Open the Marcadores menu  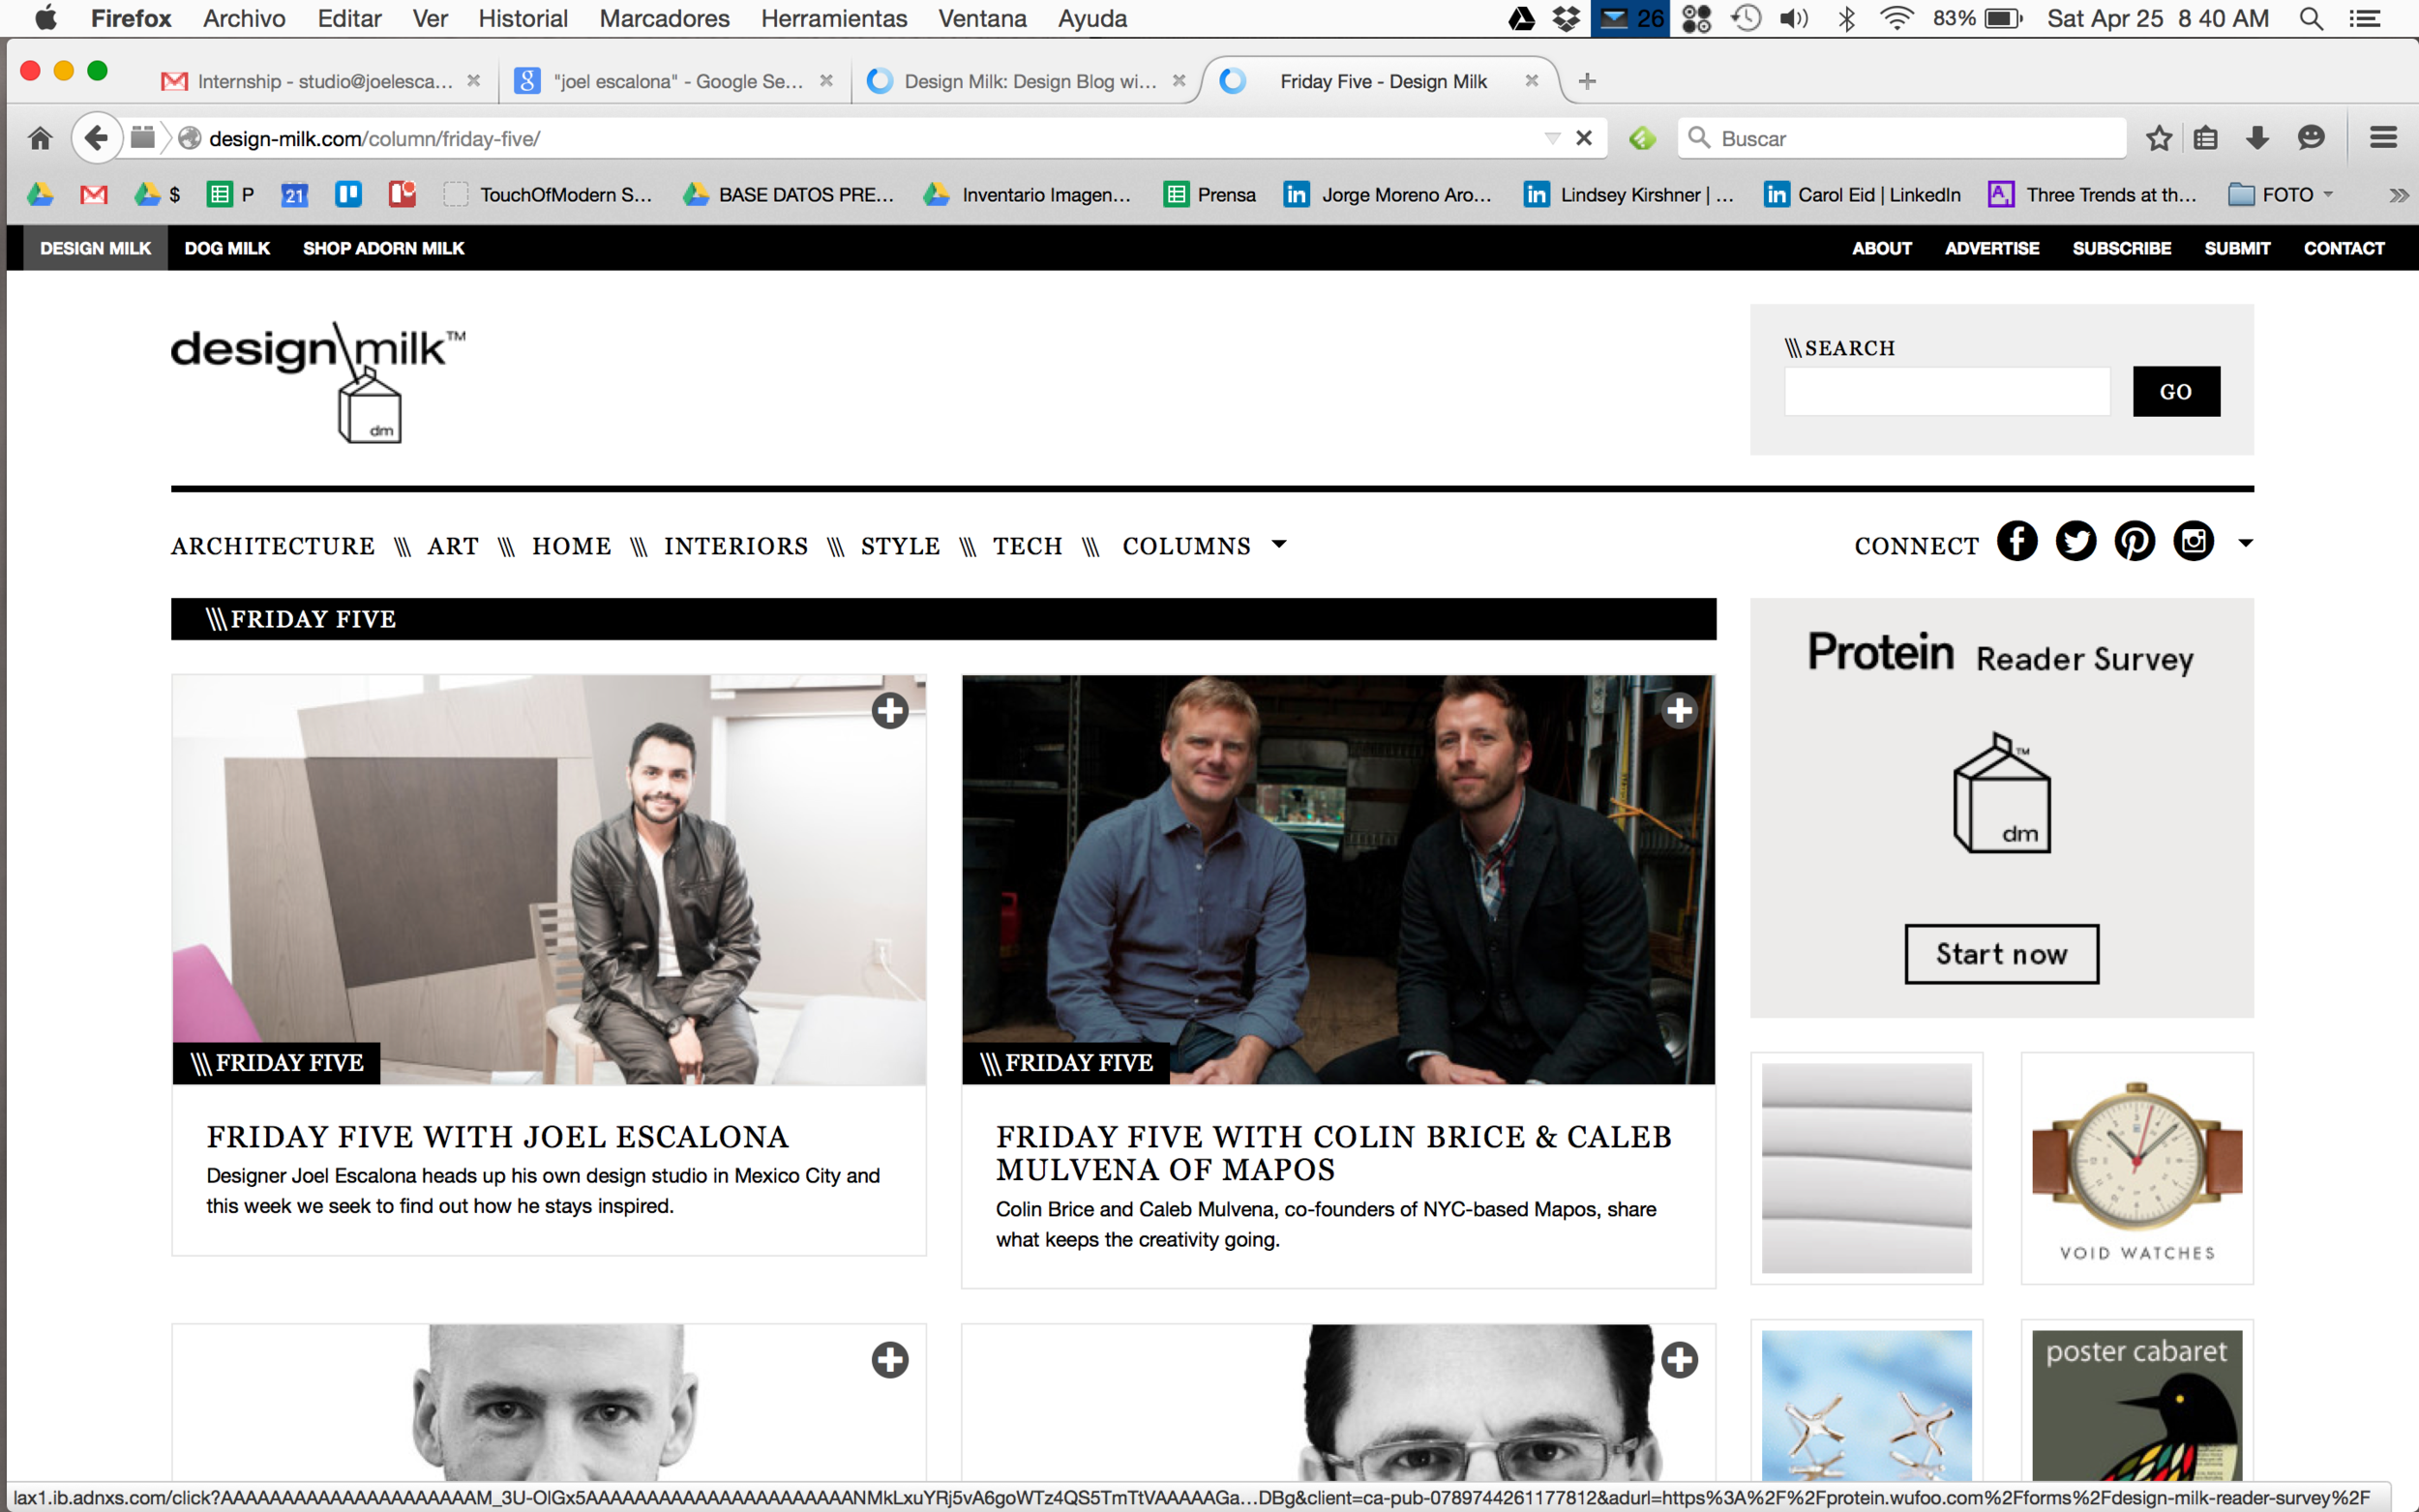664,18
